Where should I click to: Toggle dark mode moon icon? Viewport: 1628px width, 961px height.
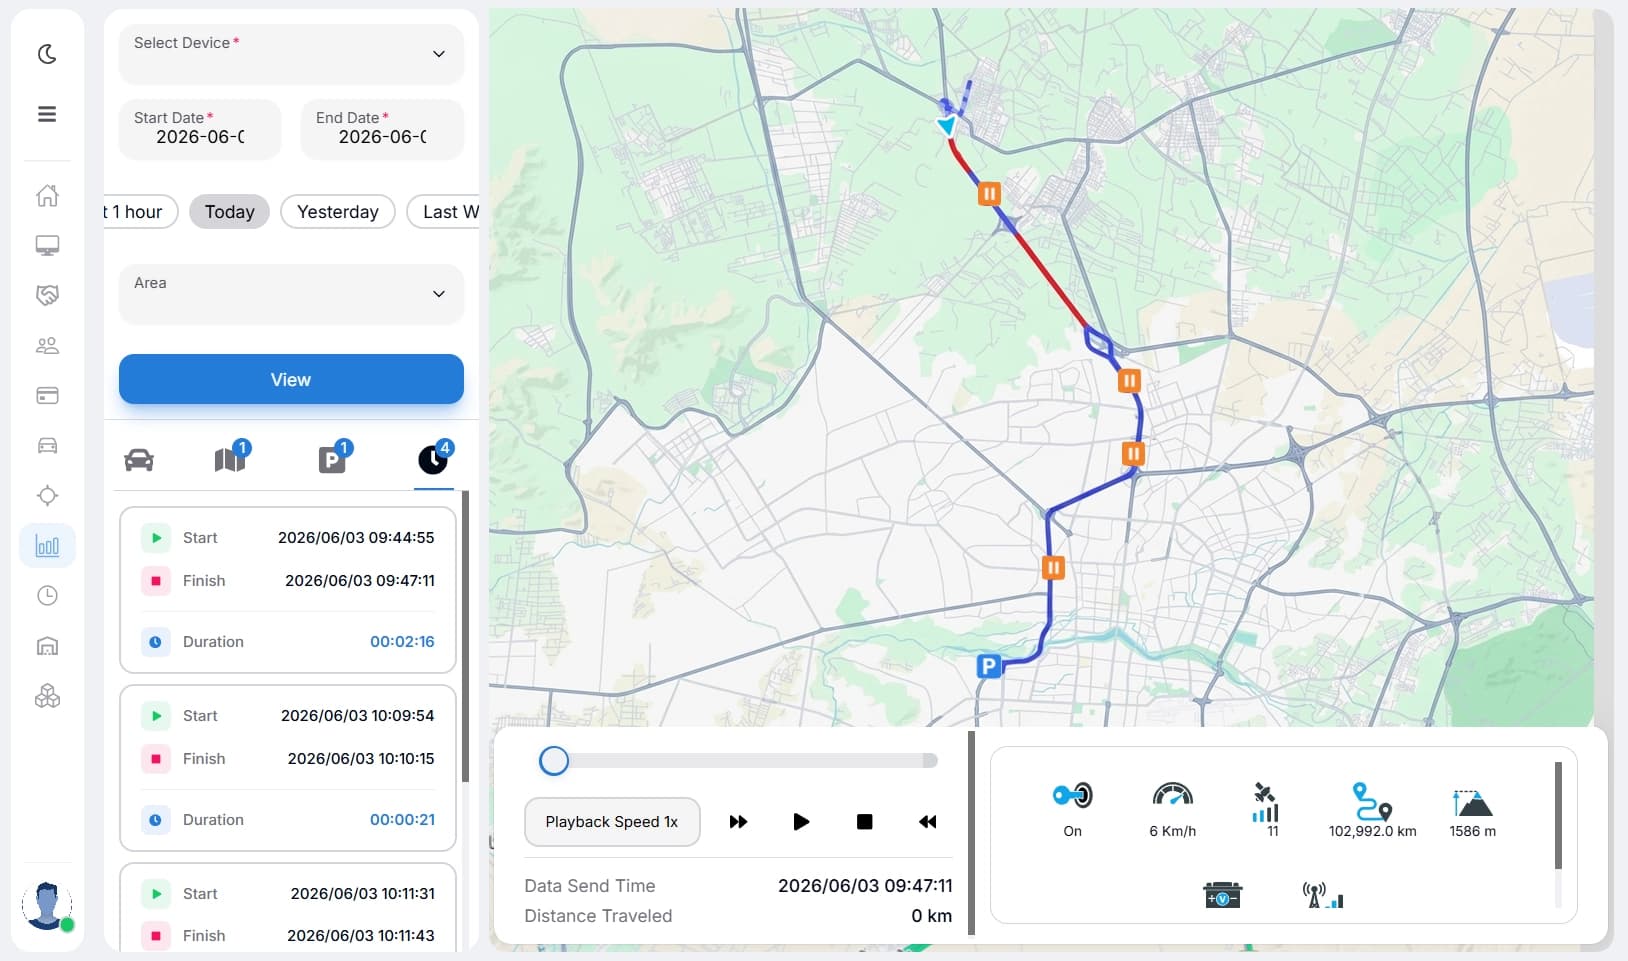click(47, 54)
